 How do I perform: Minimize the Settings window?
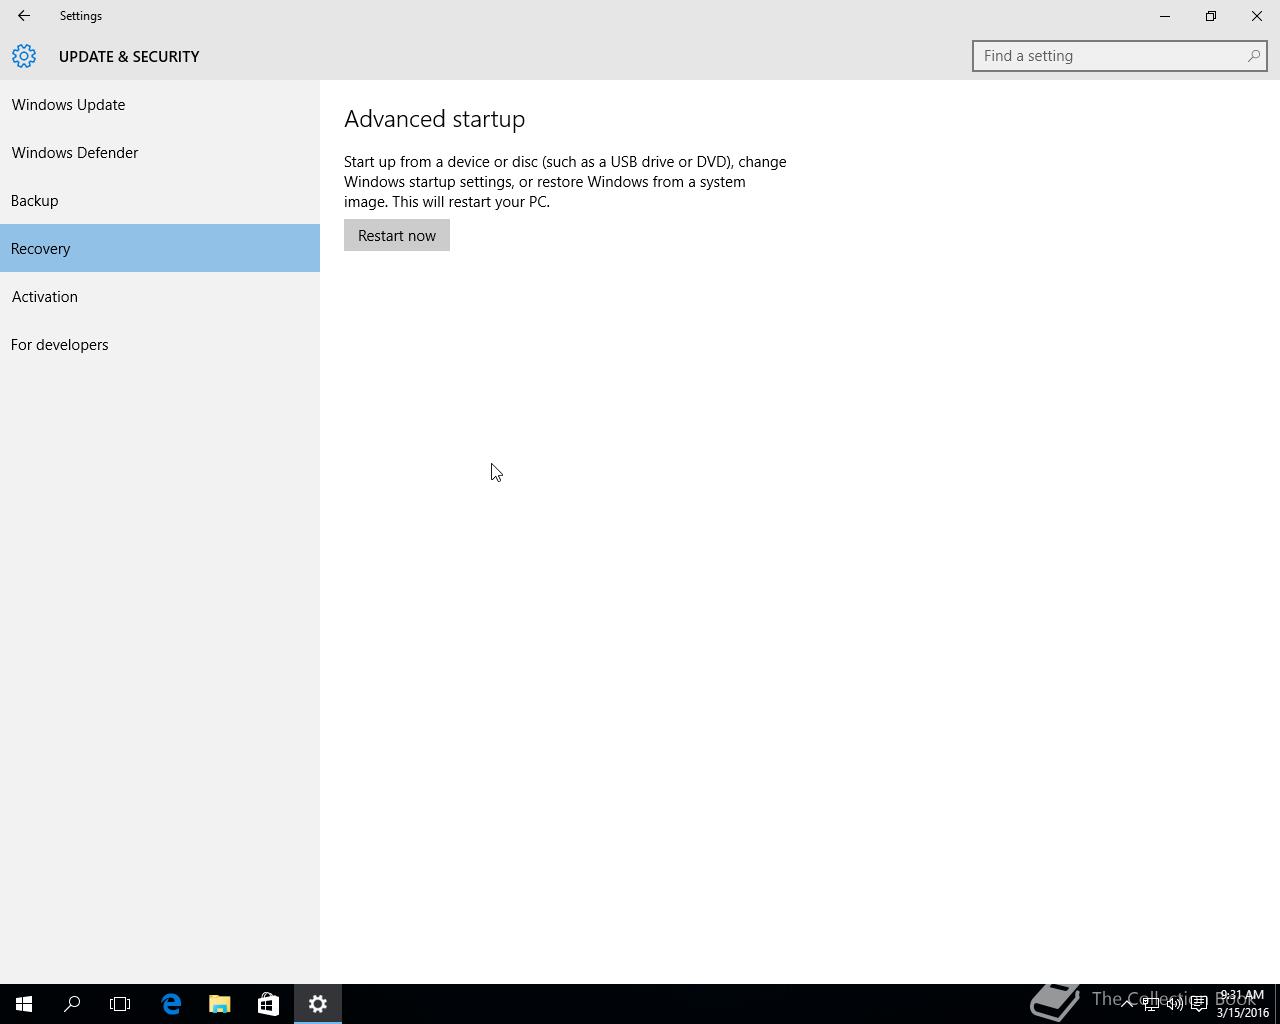point(1165,16)
